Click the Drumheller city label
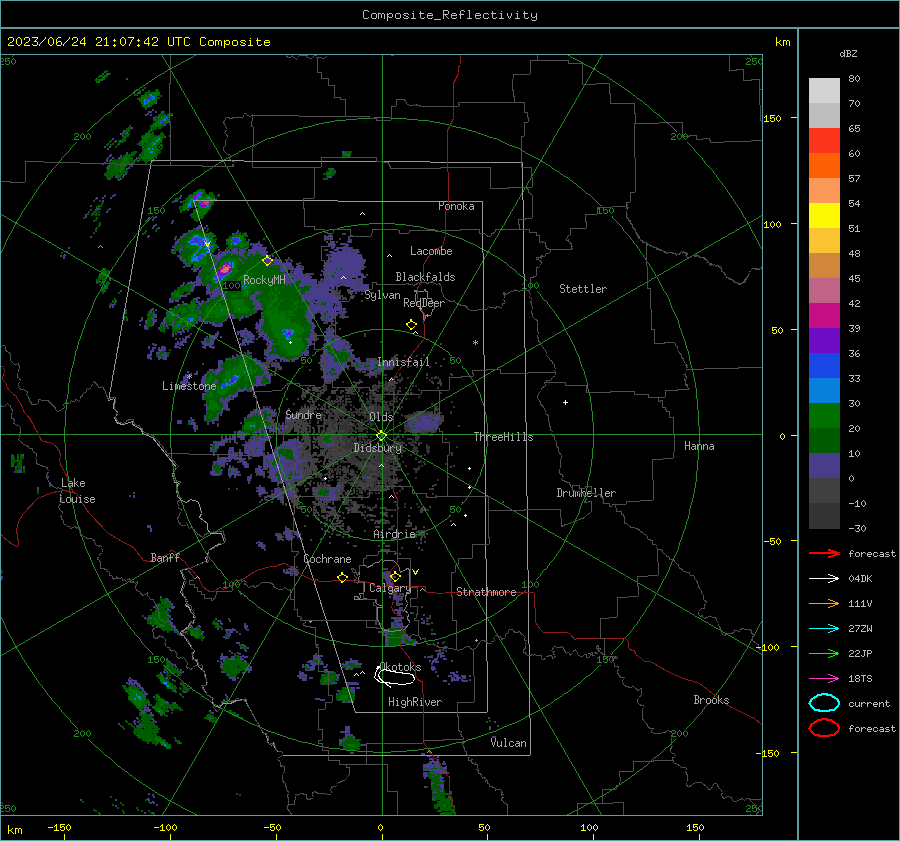Image resolution: width=900 pixels, height=841 pixels. click(x=586, y=493)
